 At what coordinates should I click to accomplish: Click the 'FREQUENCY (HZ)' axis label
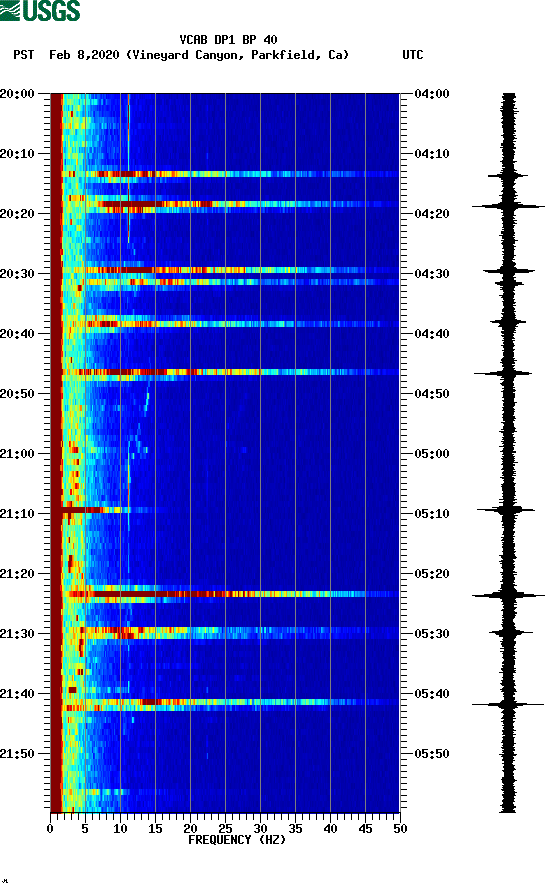(x=237, y=840)
